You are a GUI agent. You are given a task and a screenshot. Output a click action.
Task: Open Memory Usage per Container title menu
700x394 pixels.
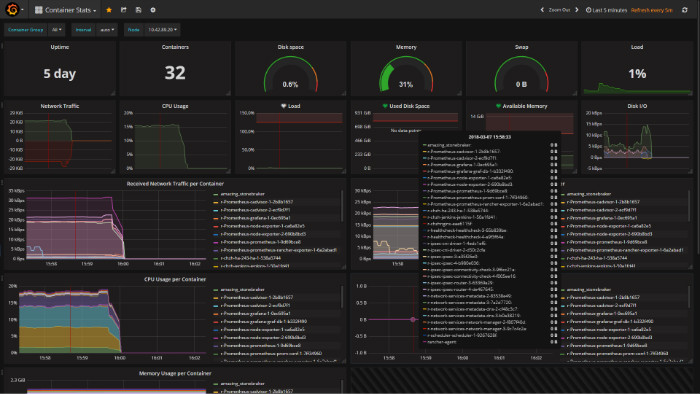click(175, 373)
